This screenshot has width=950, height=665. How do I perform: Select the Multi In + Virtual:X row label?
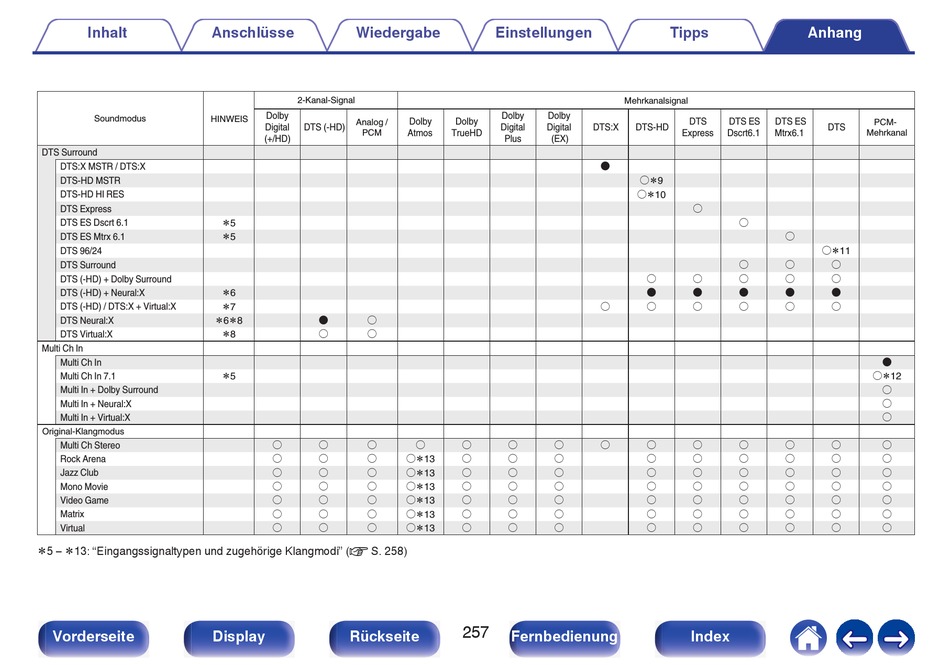click(x=95, y=417)
